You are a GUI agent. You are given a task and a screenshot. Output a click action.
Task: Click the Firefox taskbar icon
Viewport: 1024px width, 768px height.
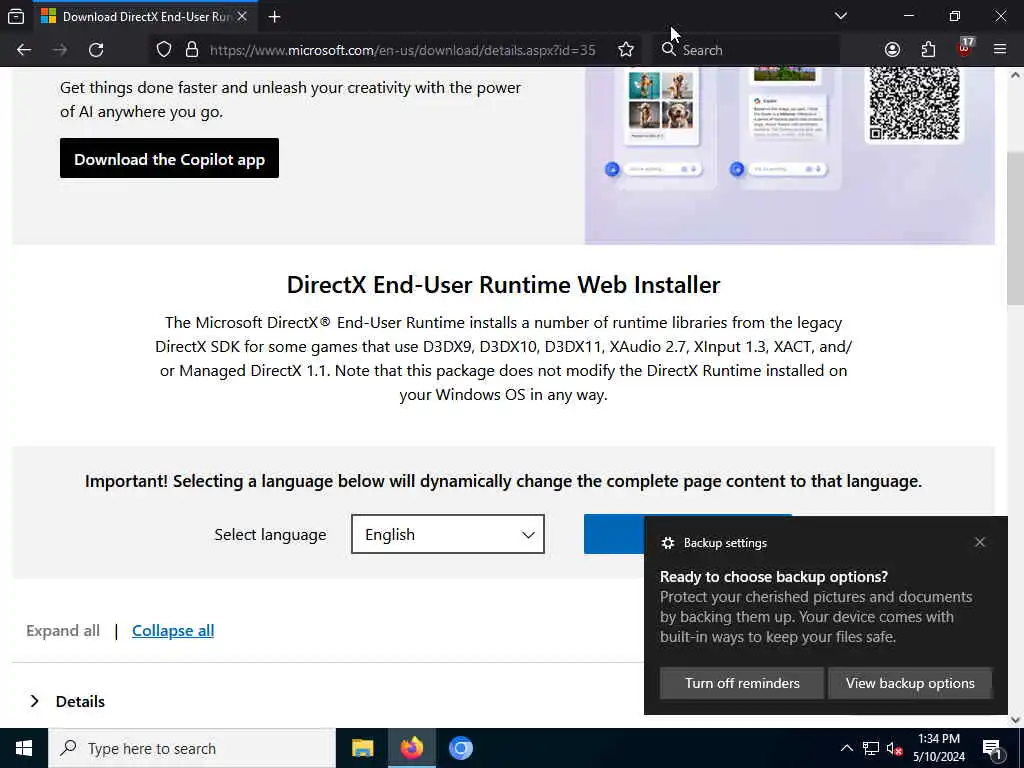411,748
